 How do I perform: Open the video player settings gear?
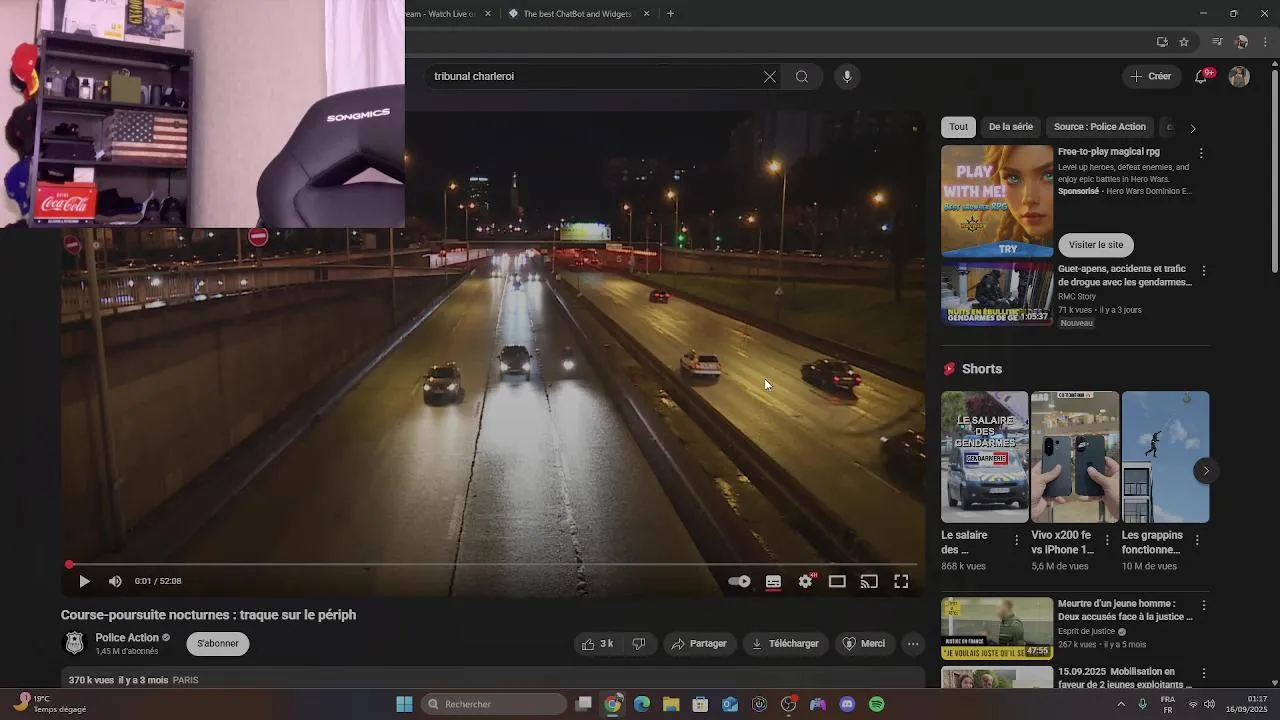(x=805, y=581)
